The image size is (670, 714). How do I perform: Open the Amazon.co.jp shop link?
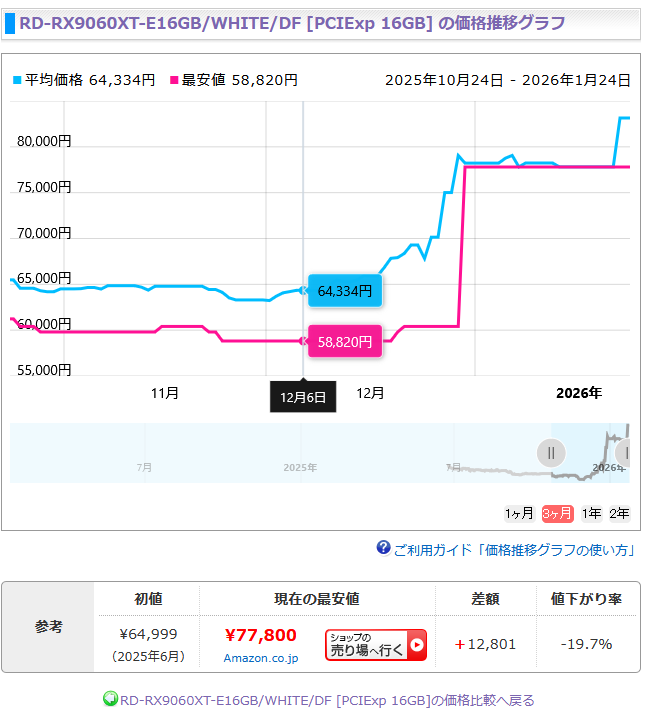coord(260,658)
